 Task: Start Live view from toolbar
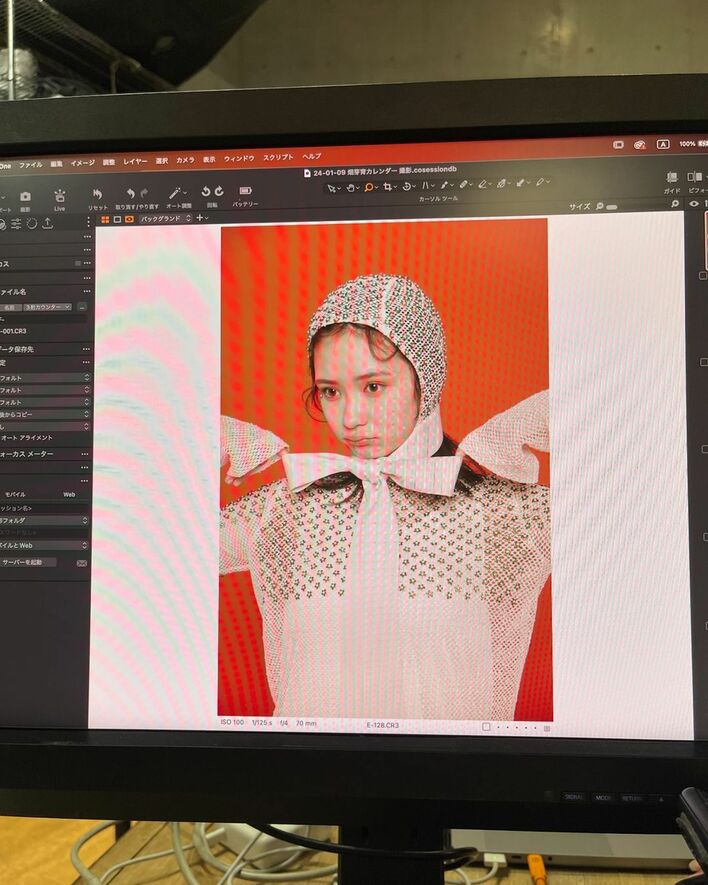pos(60,196)
